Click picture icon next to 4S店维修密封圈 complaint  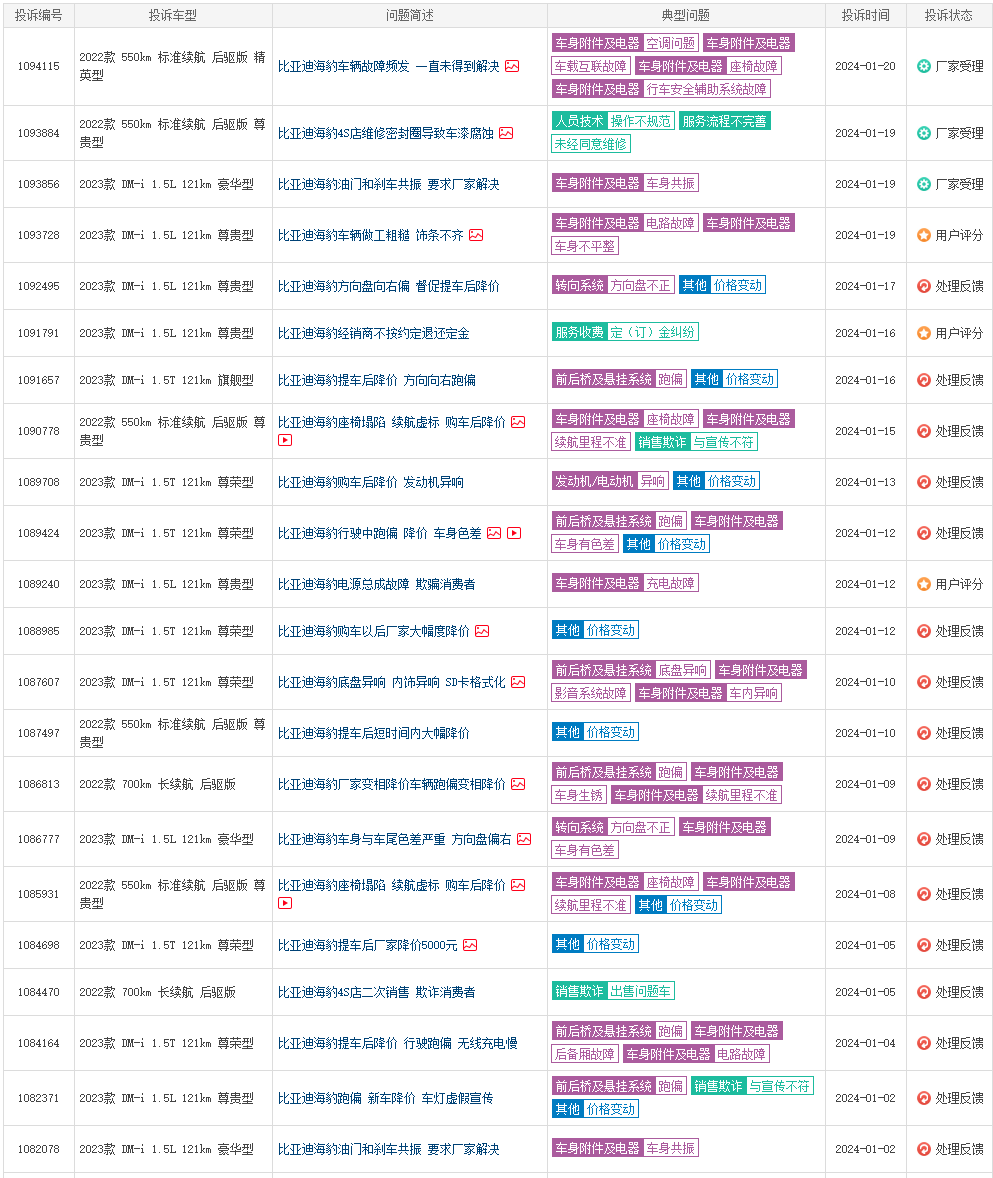[506, 133]
